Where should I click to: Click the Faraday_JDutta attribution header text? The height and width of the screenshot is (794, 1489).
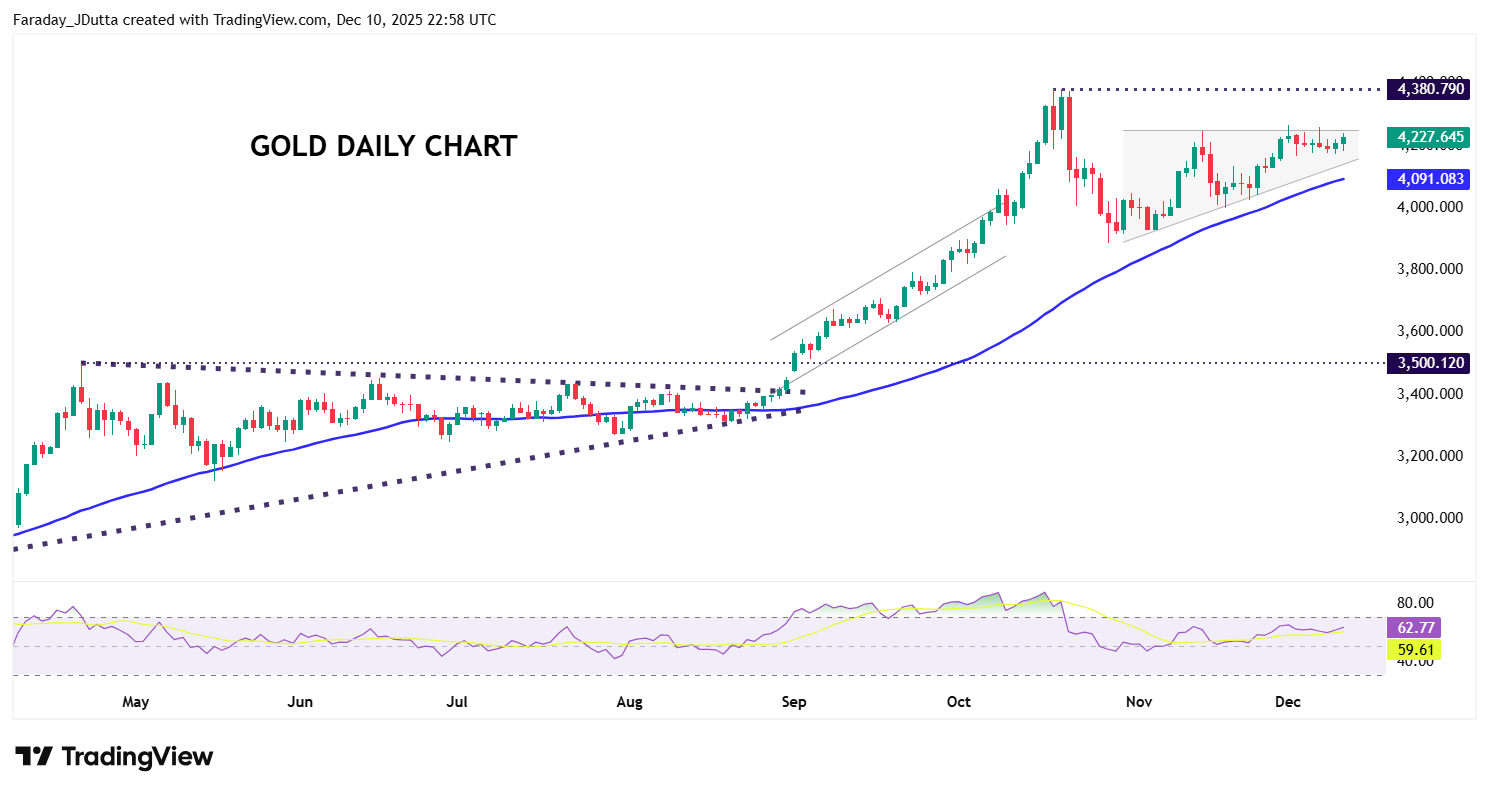pos(254,19)
